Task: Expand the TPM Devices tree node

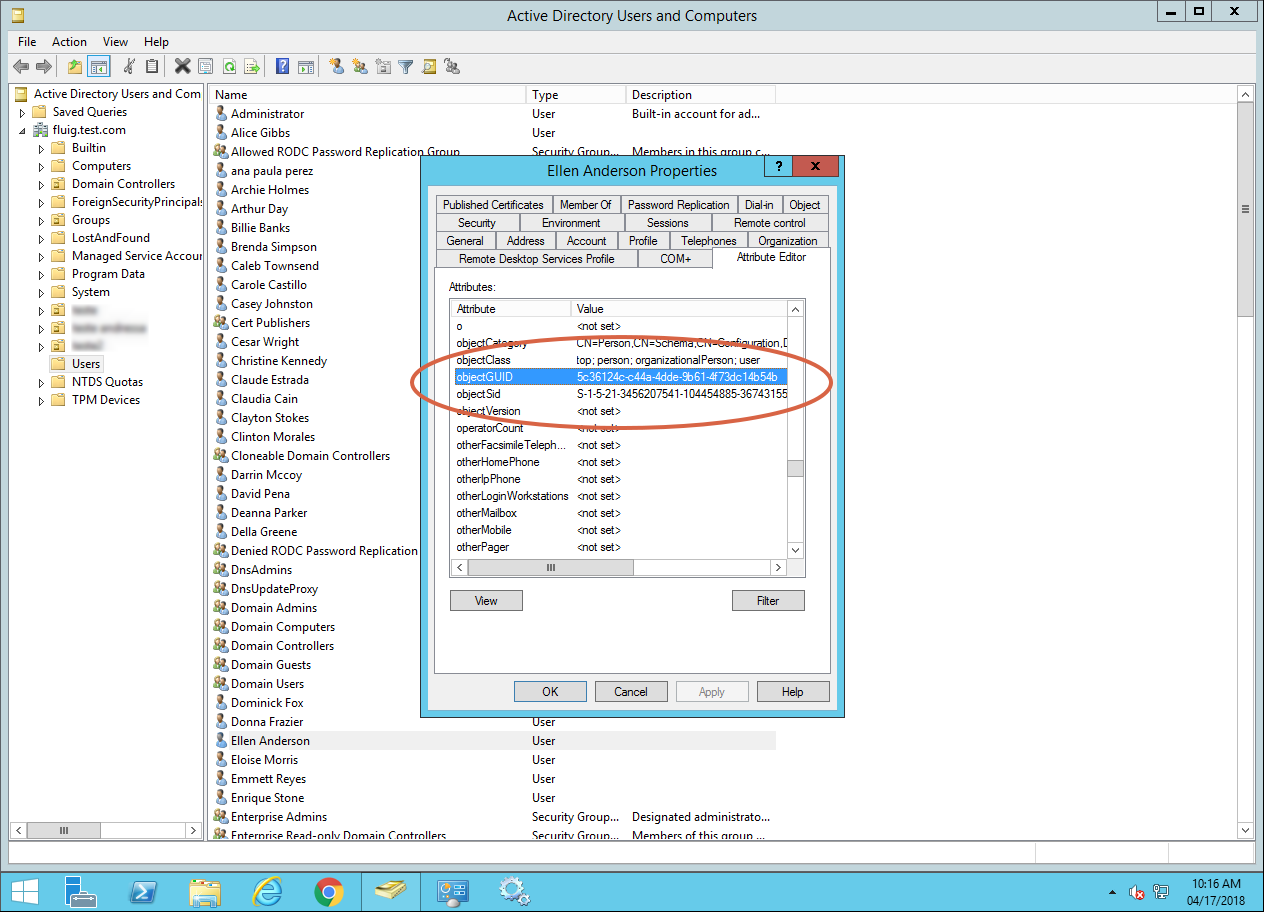Action: (x=40, y=400)
